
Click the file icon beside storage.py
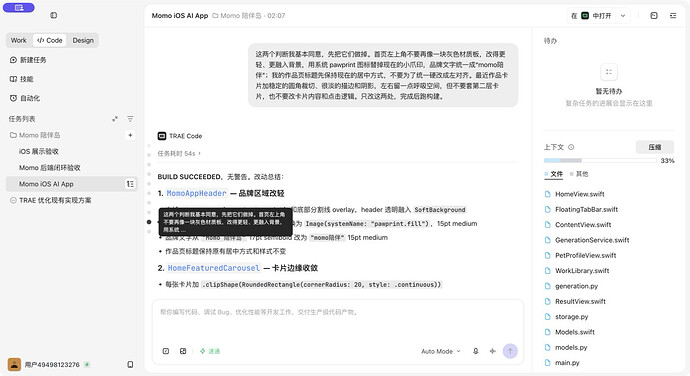[547, 317]
